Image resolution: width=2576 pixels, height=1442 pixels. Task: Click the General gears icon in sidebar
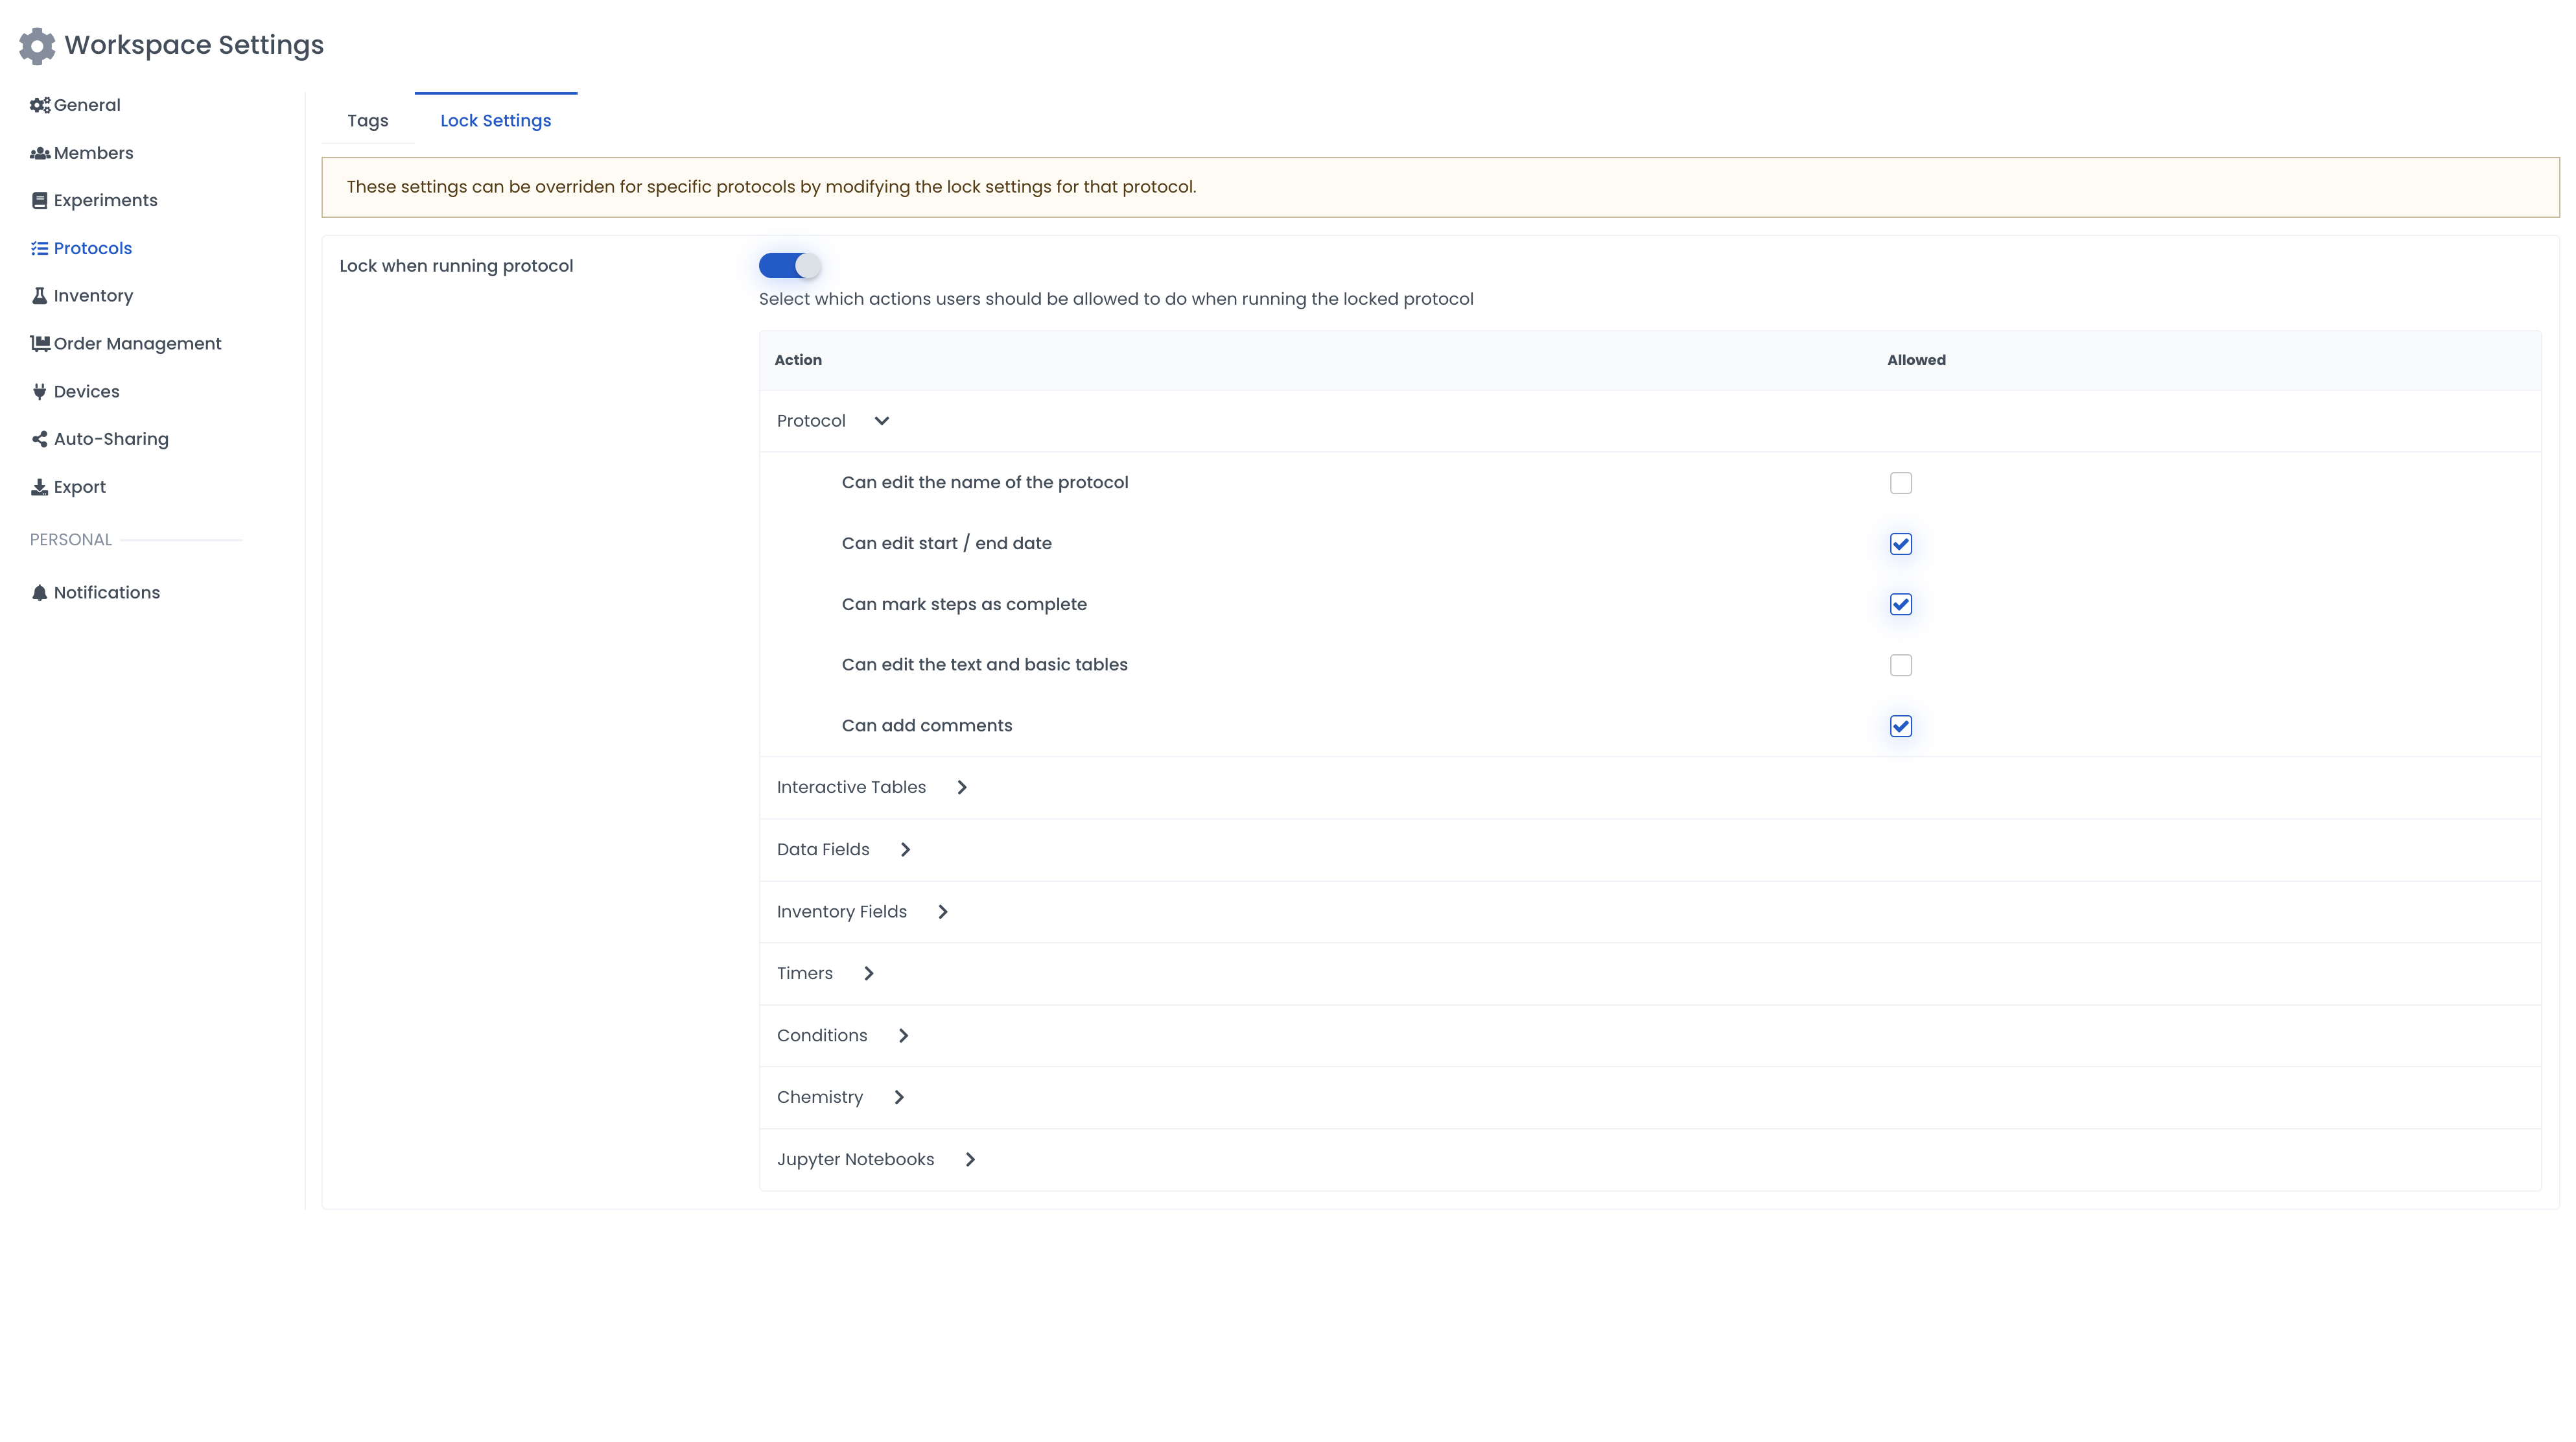click(x=39, y=105)
